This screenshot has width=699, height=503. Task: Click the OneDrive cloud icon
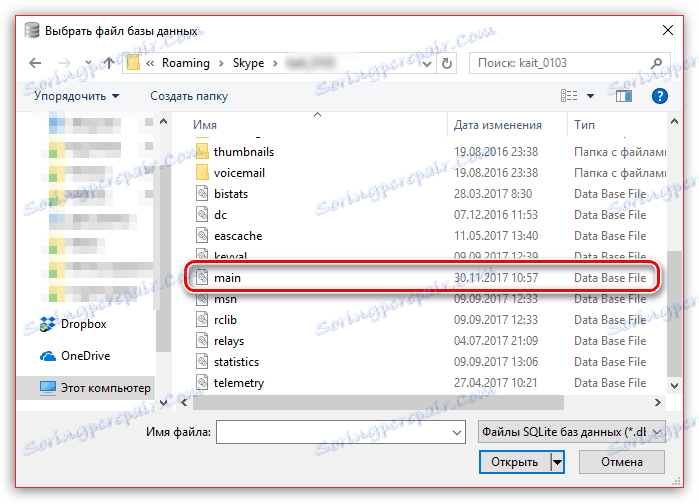click(x=48, y=356)
